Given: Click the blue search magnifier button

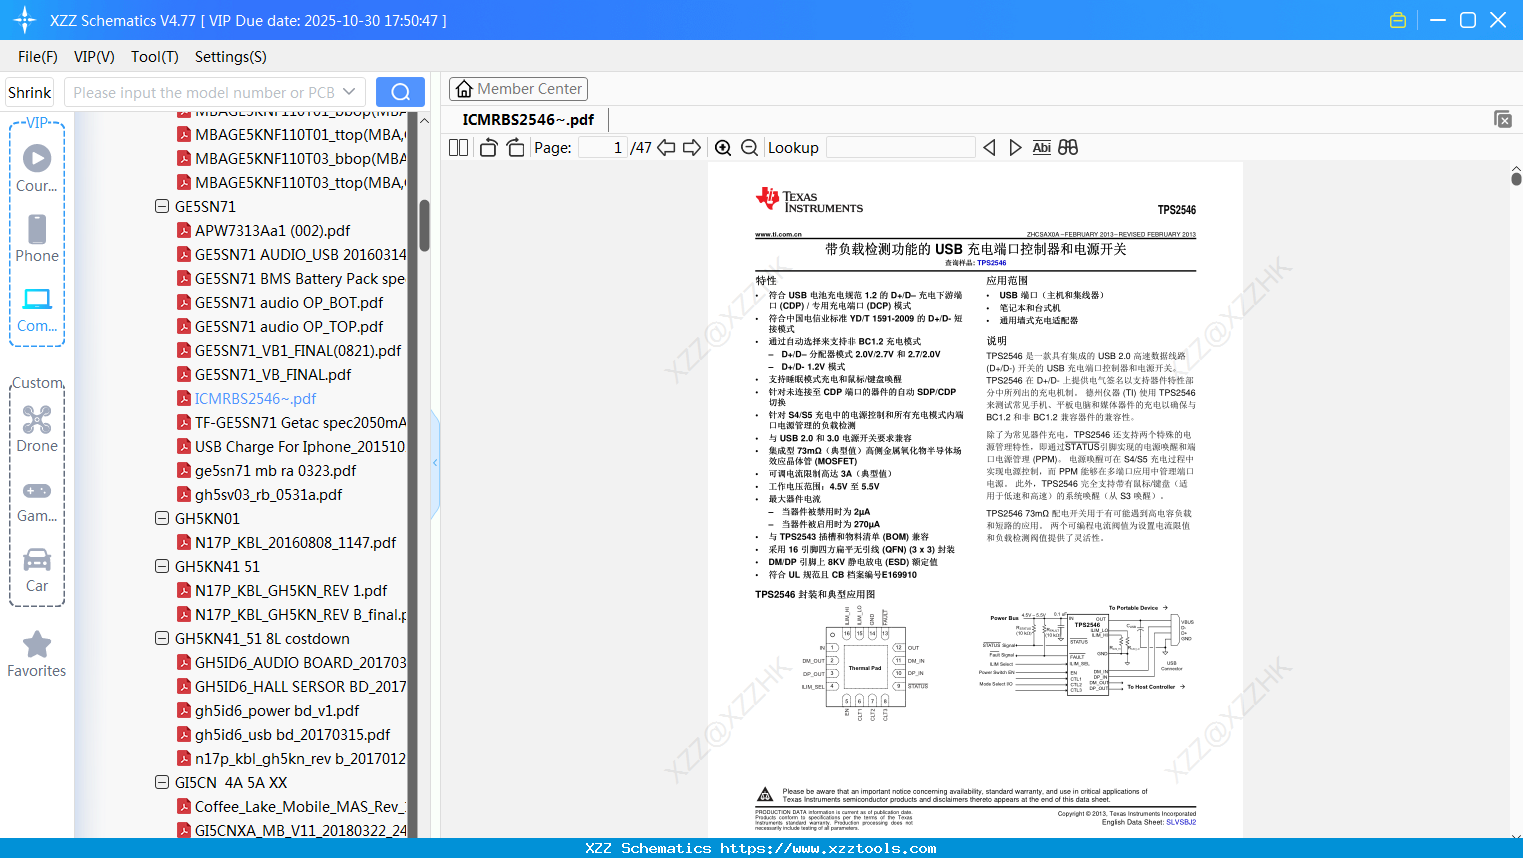Looking at the screenshot, I should (400, 92).
